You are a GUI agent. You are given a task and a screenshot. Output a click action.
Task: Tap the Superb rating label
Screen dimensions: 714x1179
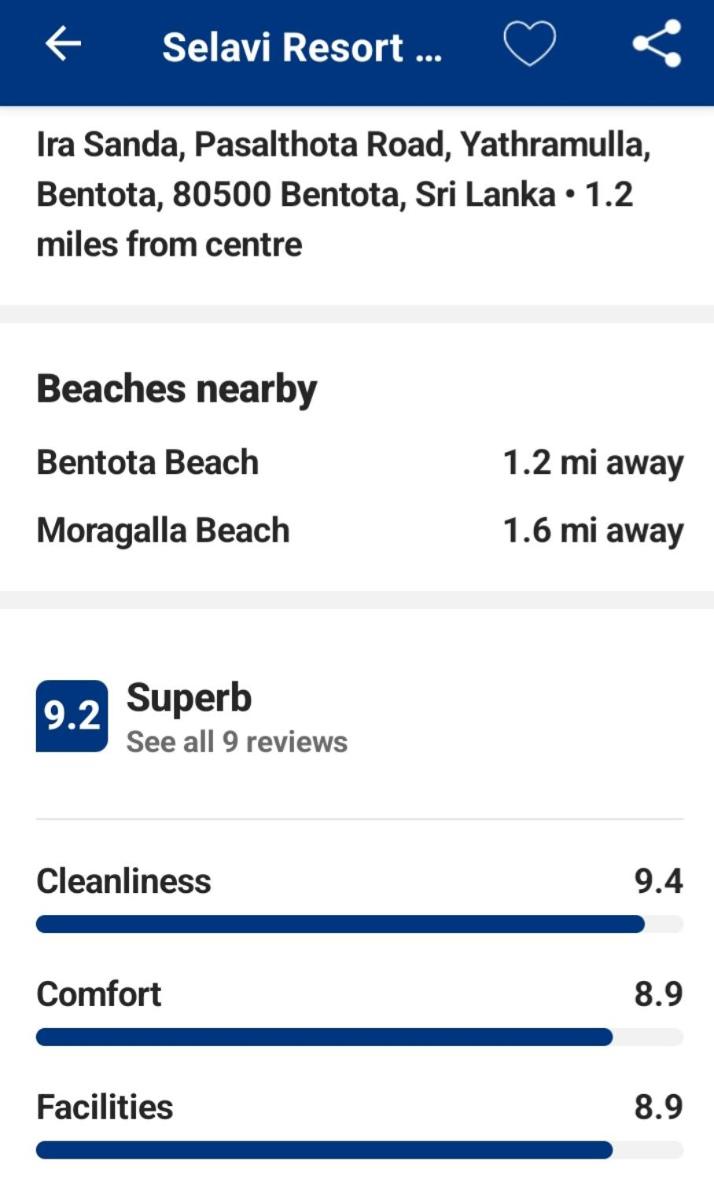[x=189, y=698]
